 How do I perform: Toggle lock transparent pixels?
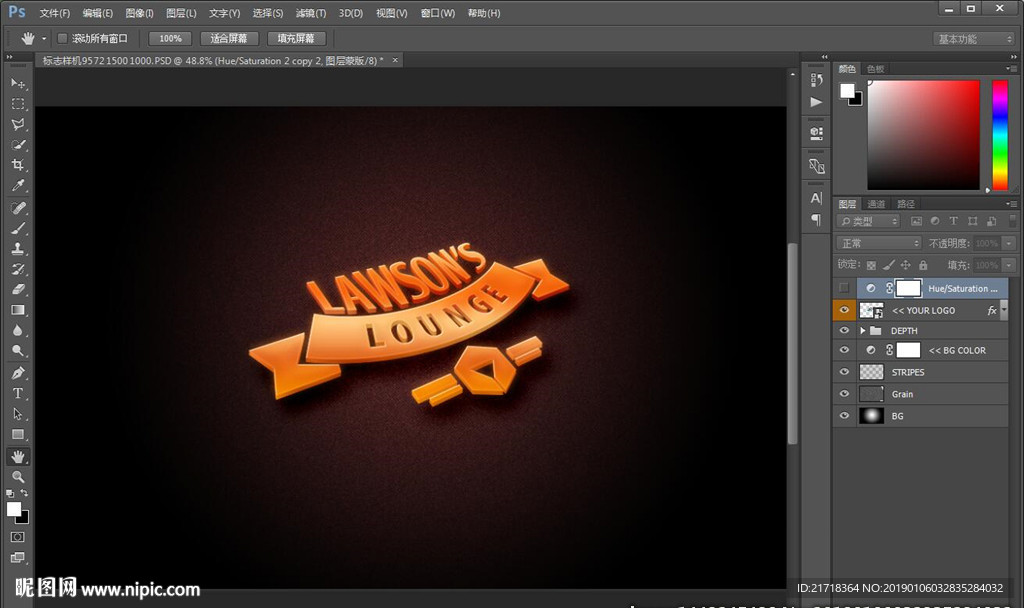(871, 265)
